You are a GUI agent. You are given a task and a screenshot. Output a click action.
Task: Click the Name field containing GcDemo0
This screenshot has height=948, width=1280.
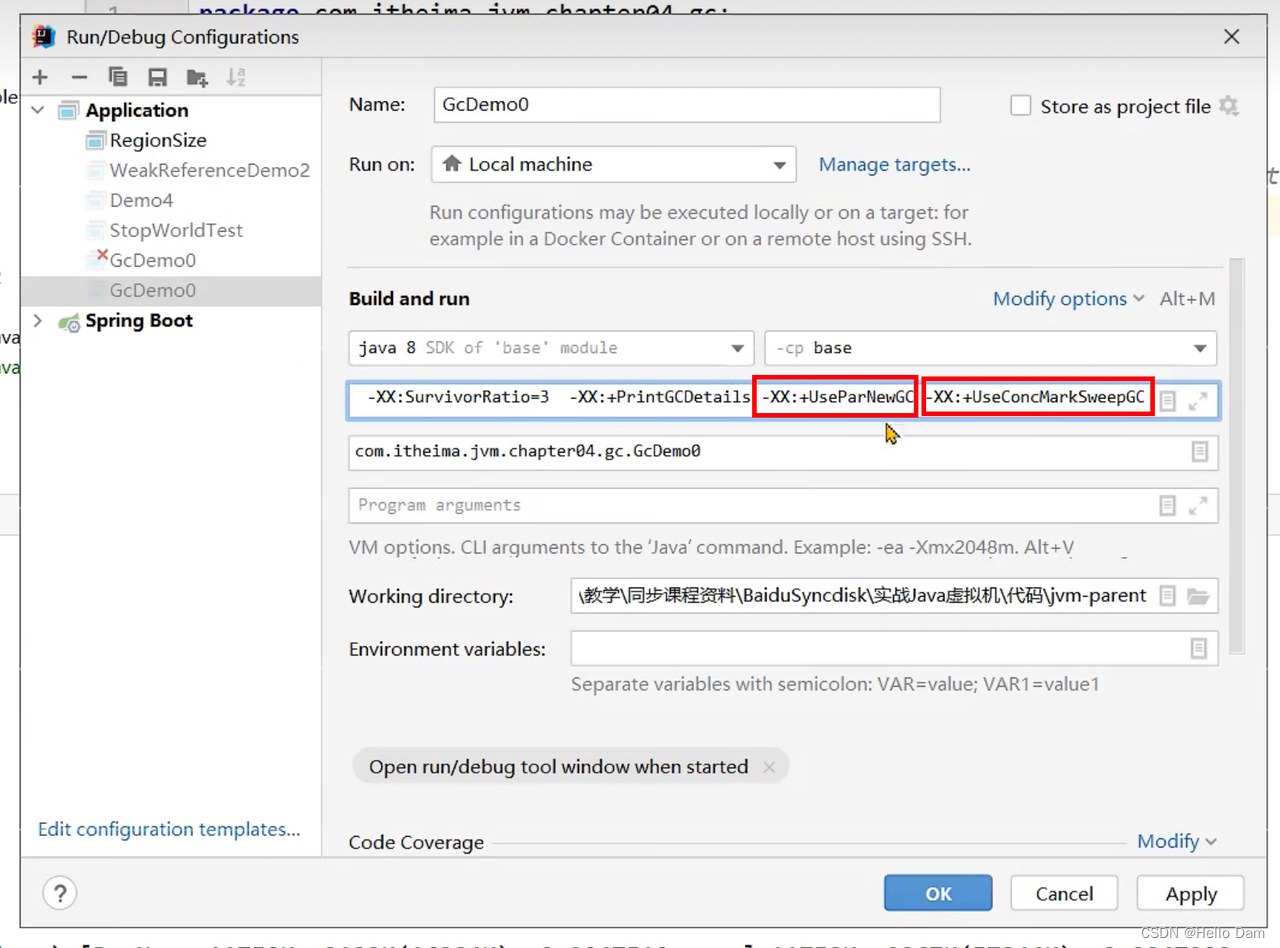tap(687, 105)
